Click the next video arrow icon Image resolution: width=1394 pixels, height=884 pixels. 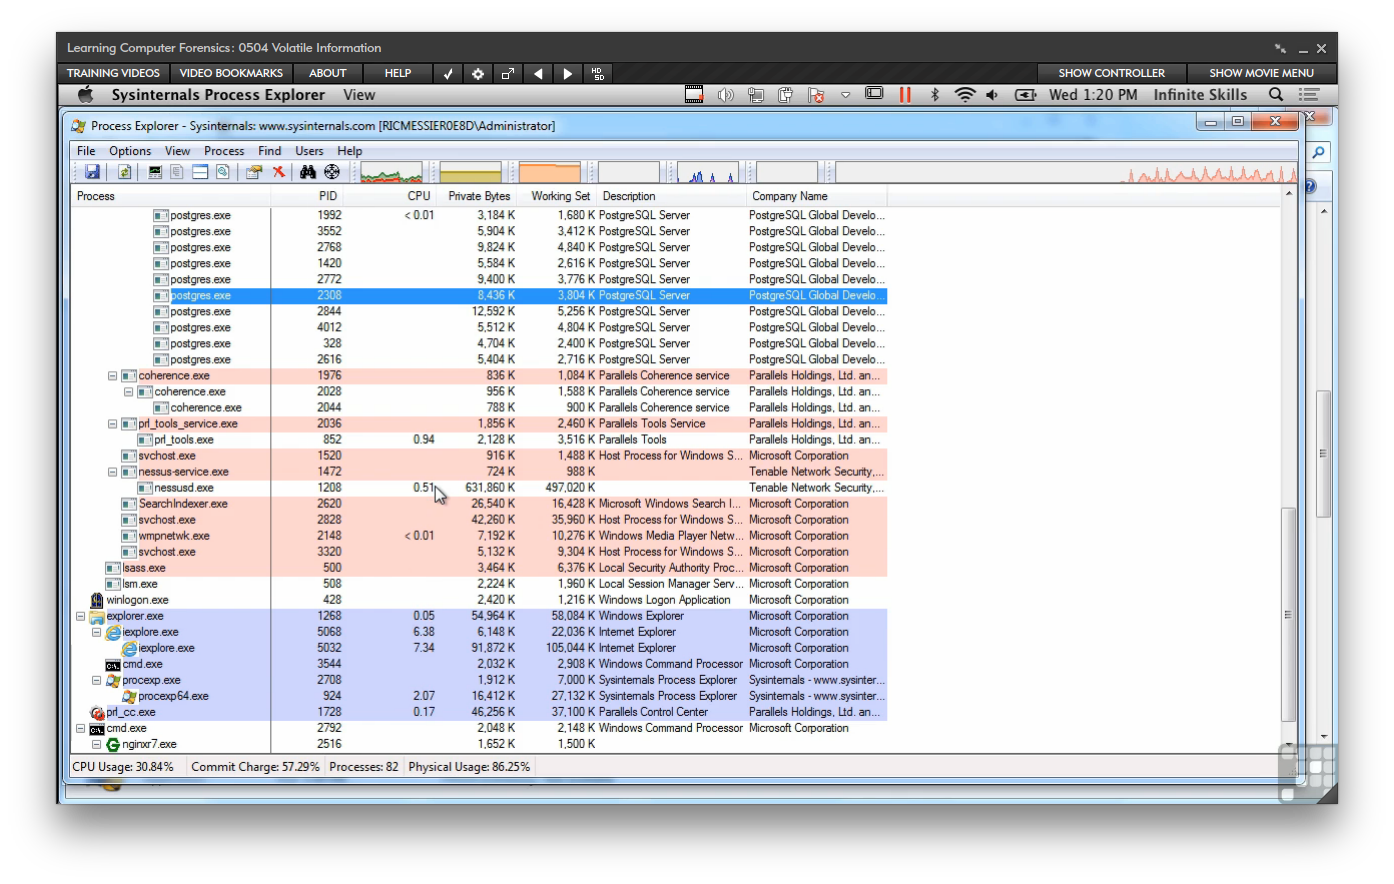568,73
